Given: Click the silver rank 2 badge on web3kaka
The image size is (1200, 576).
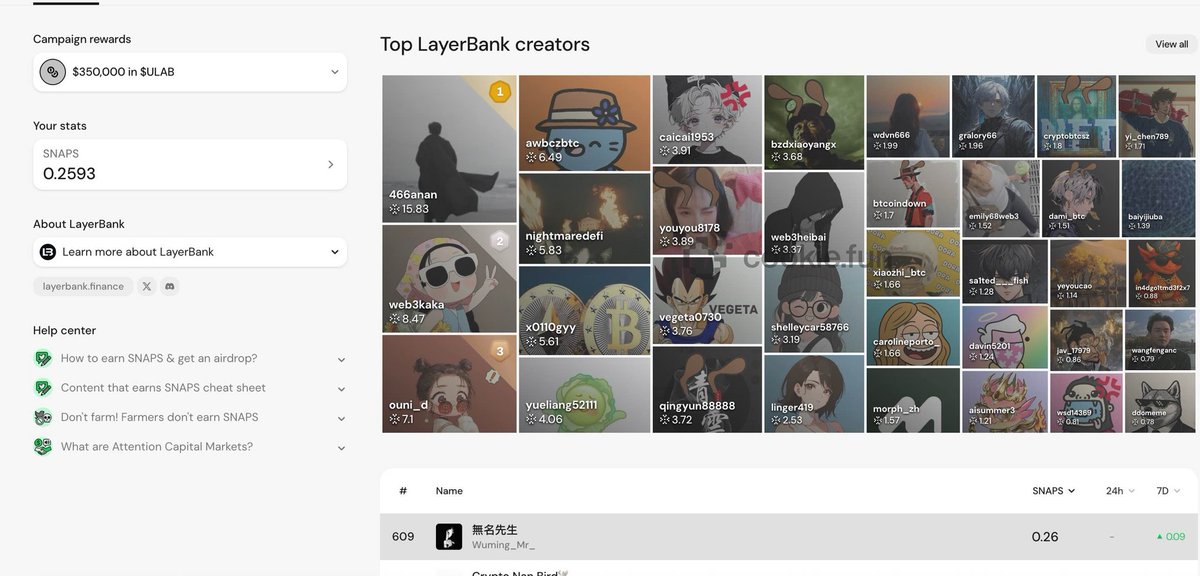Looking at the screenshot, I should (500, 240).
